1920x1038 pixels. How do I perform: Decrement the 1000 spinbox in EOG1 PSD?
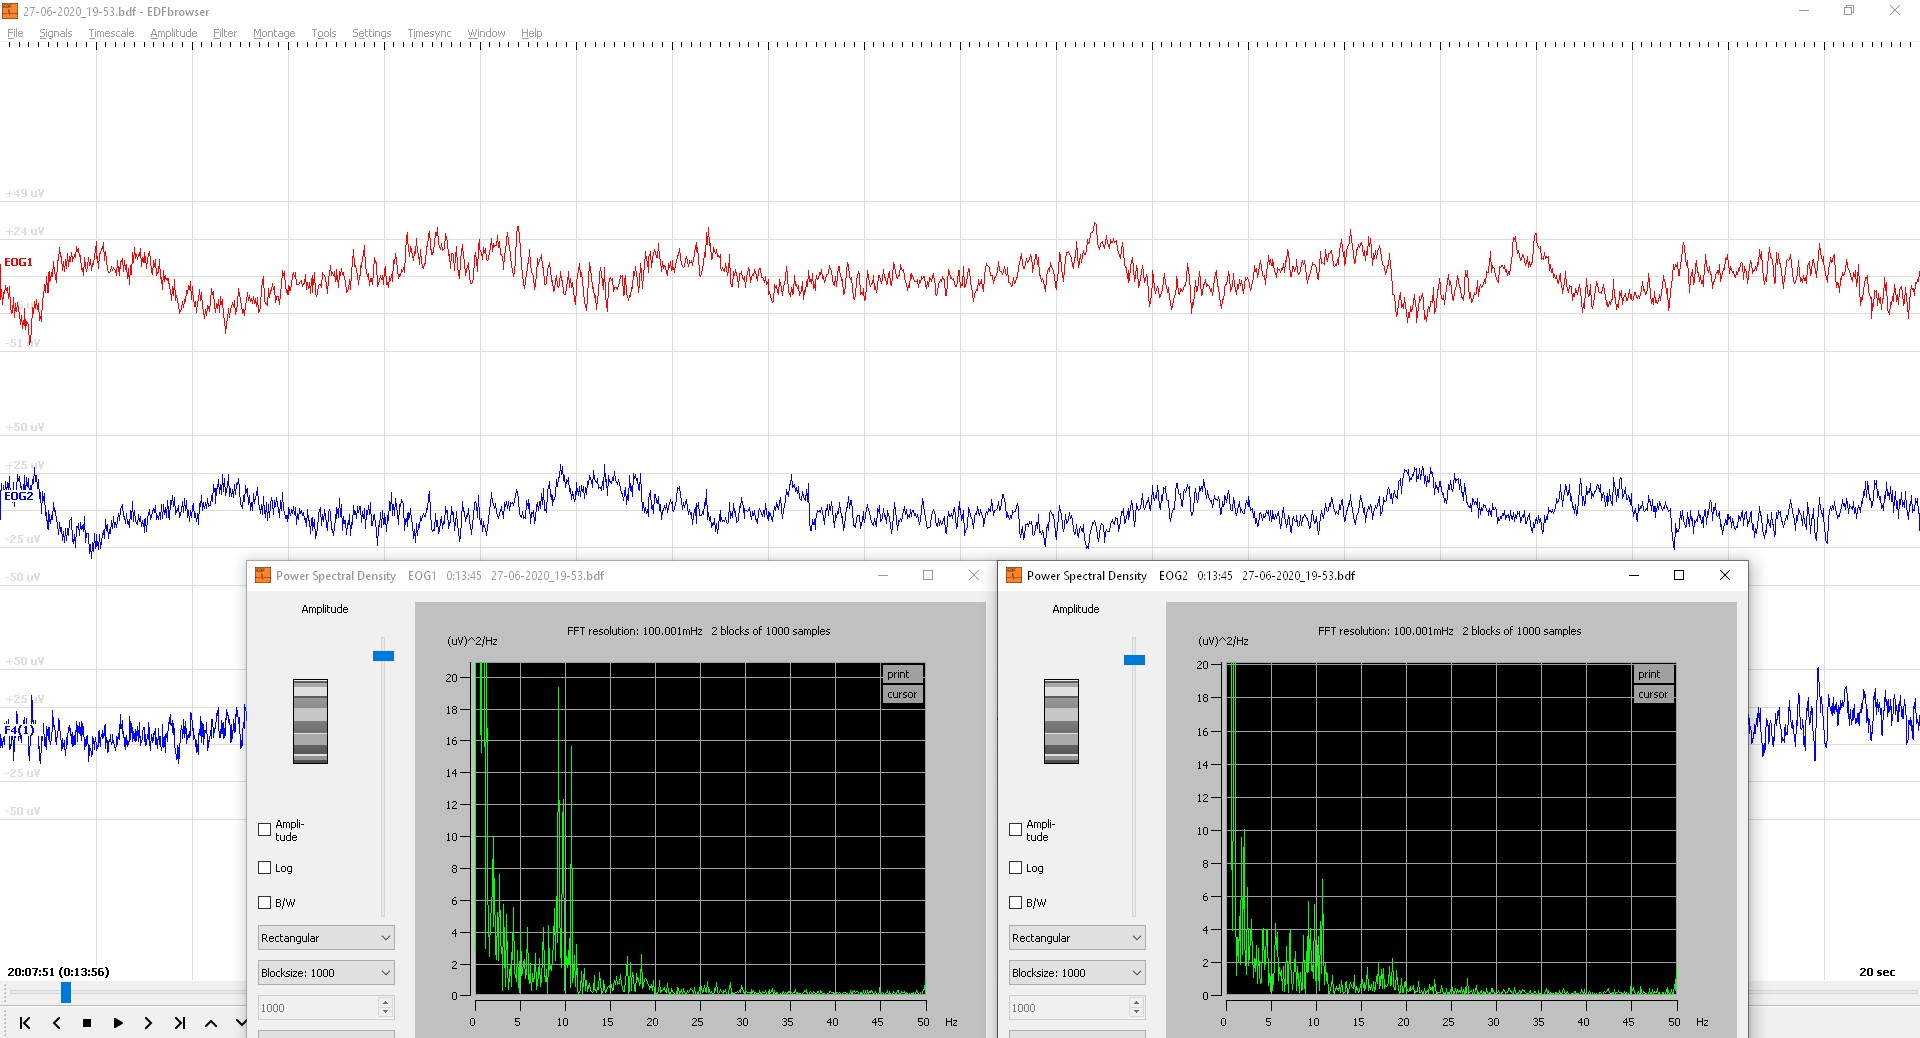pos(386,1013)
